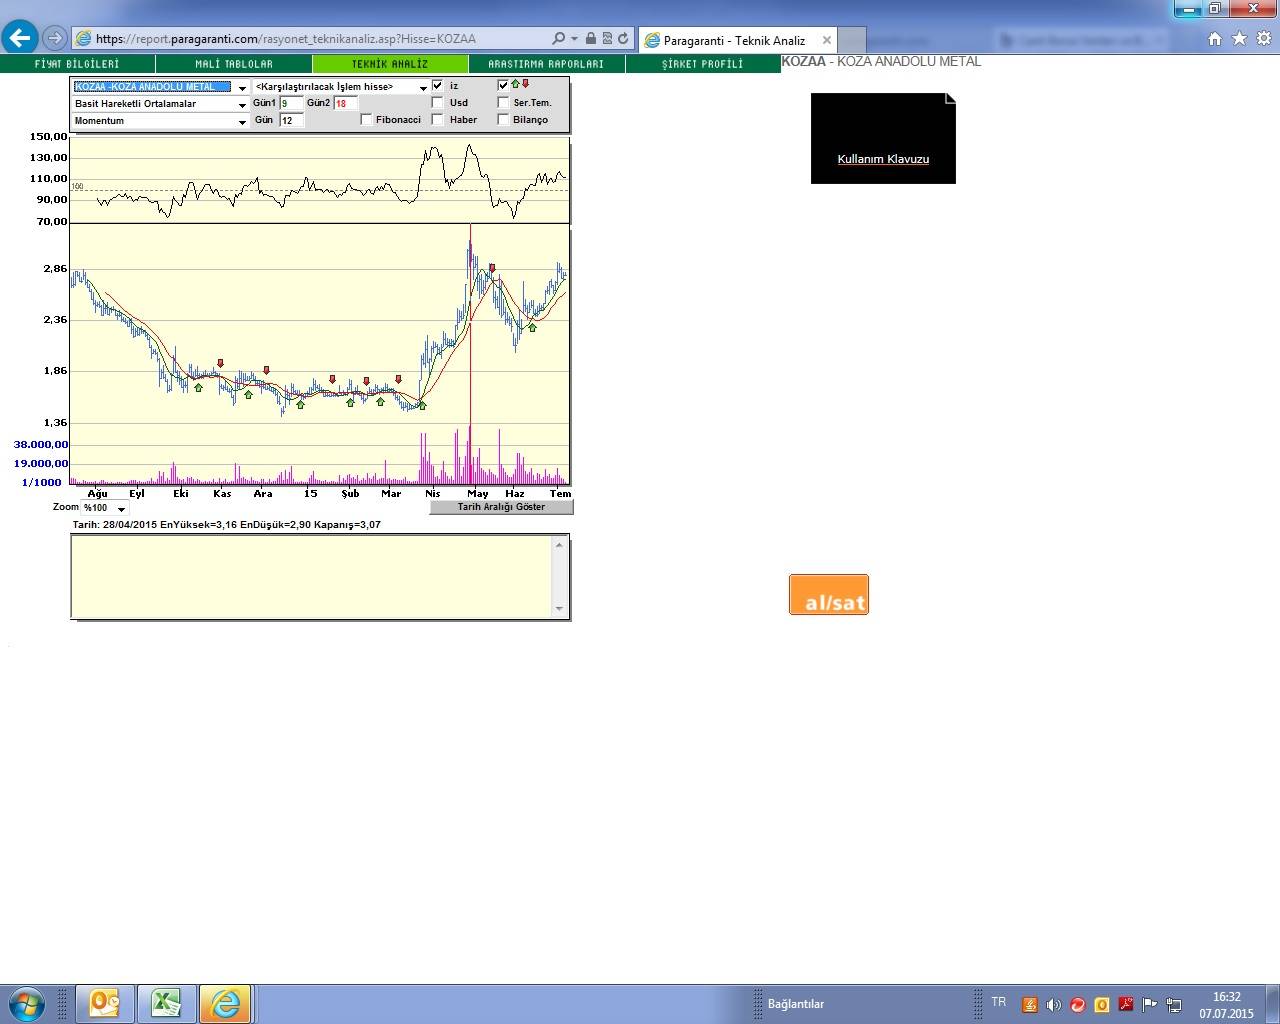The width and height of the screenshot is (1280, 1024).
Task: Open the Kullanım Klavuzu link
Action: (883, 159)
